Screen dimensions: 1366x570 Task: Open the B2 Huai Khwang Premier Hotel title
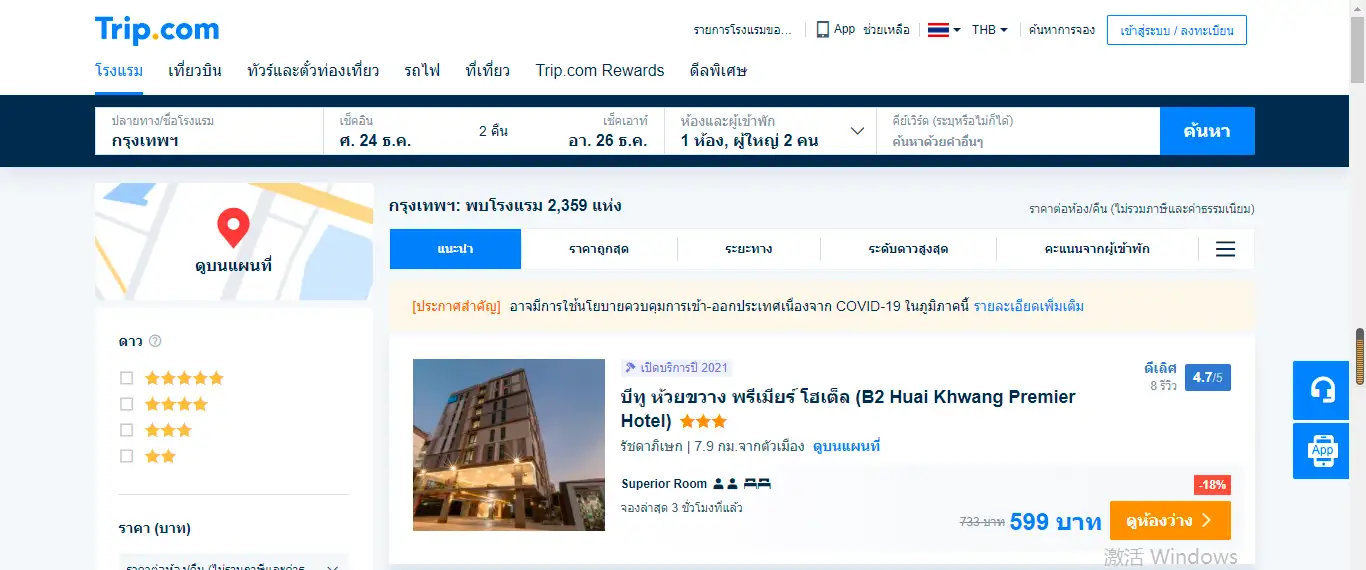848,408
